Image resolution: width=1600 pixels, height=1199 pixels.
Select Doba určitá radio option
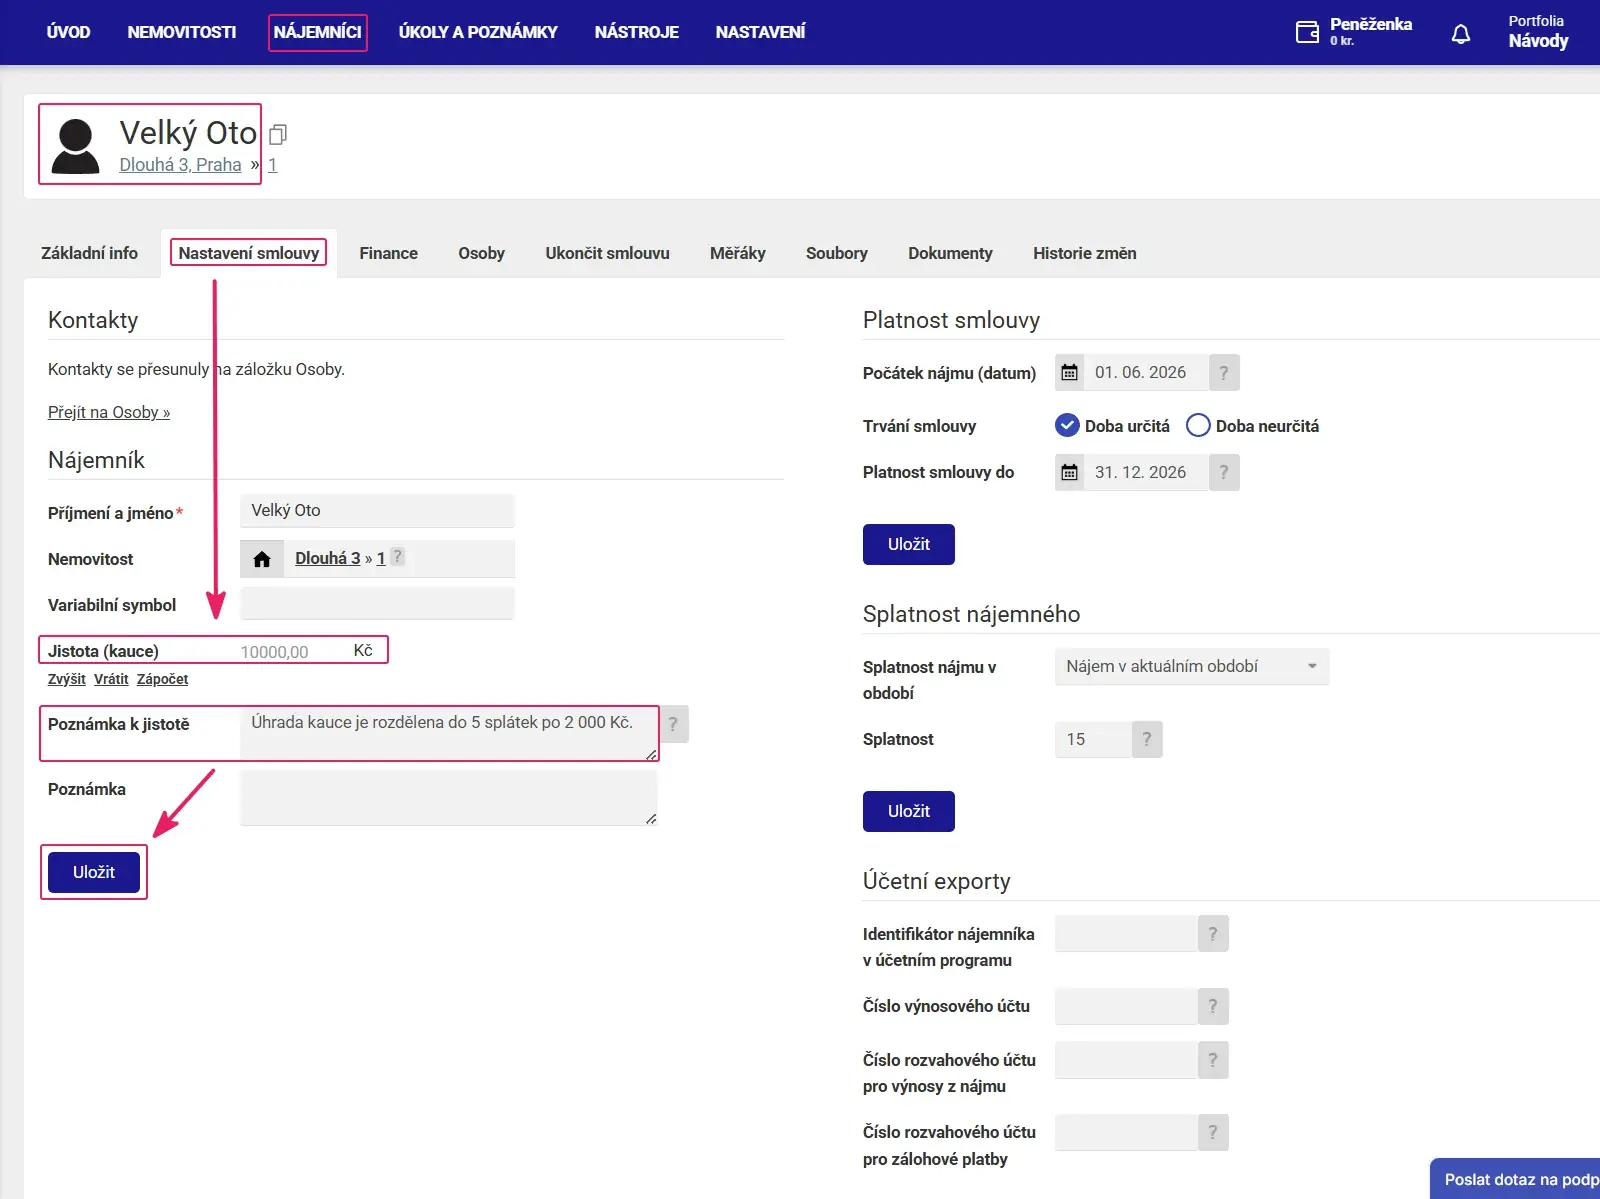pos(1067,426)
